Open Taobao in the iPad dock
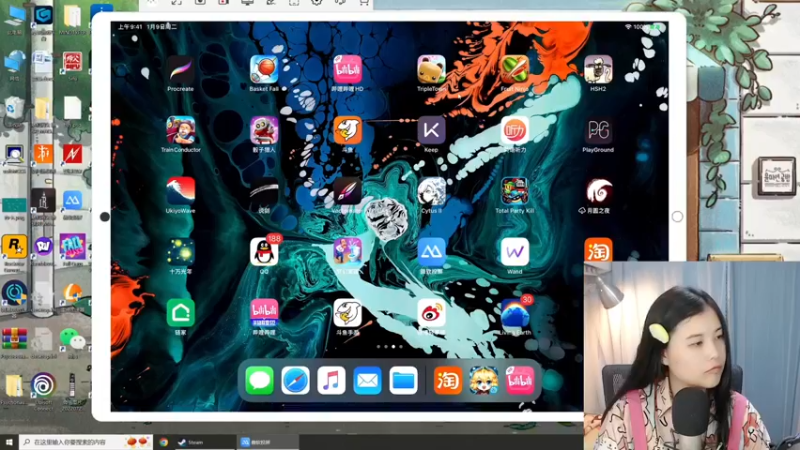 click(x=448, y=381)
